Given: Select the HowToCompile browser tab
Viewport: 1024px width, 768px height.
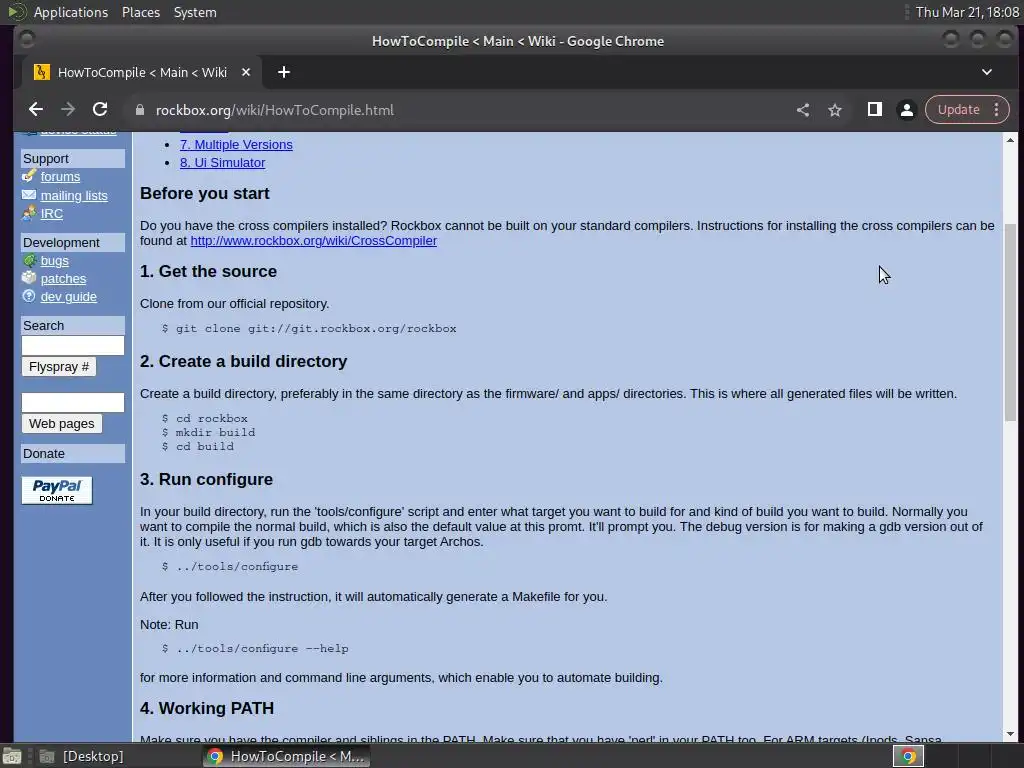Looking at the screenshot, I should coord(142,72).
